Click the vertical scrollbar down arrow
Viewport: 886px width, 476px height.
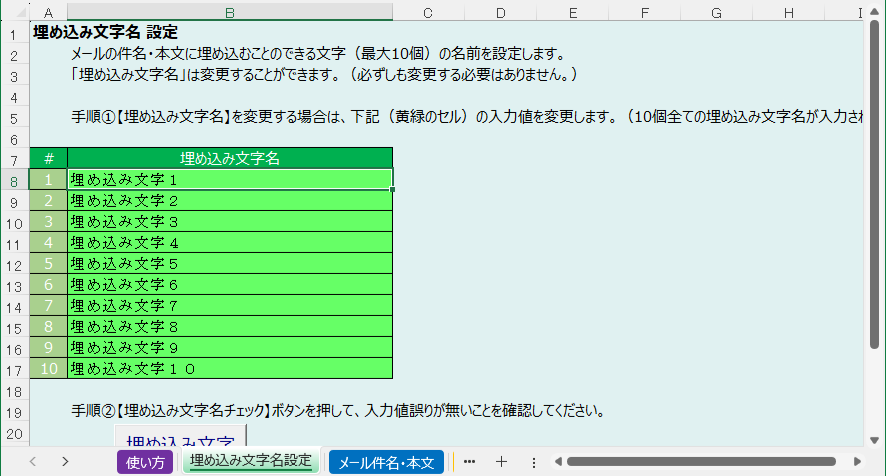875,440
